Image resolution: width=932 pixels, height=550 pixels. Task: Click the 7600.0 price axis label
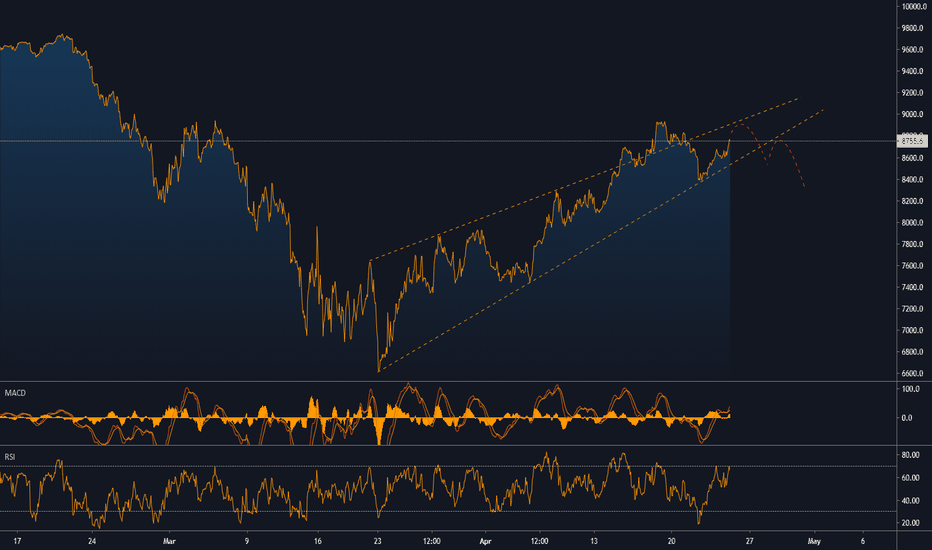tap(912, 266)
